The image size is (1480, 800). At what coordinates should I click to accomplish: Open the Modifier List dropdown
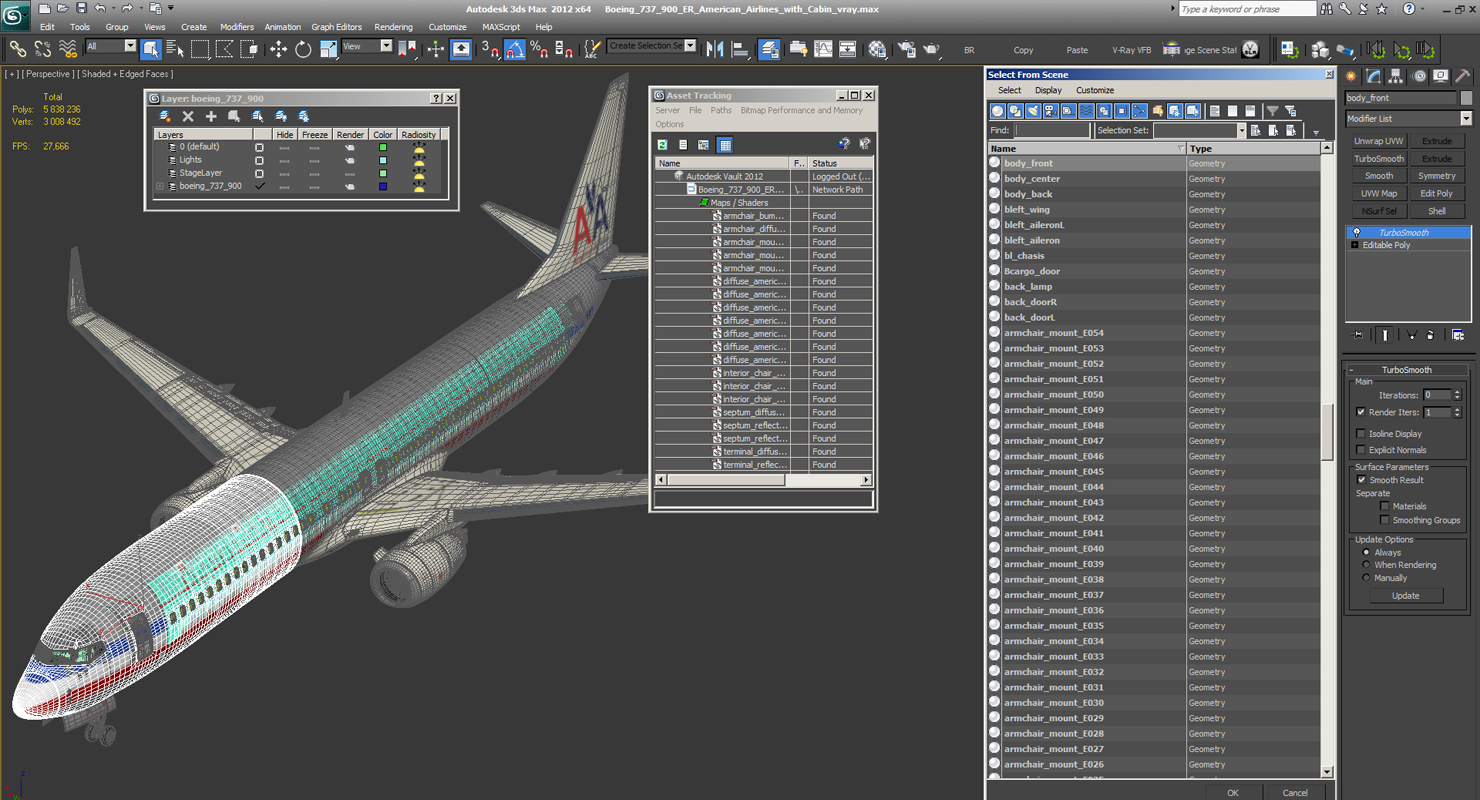click(1408, 118)
